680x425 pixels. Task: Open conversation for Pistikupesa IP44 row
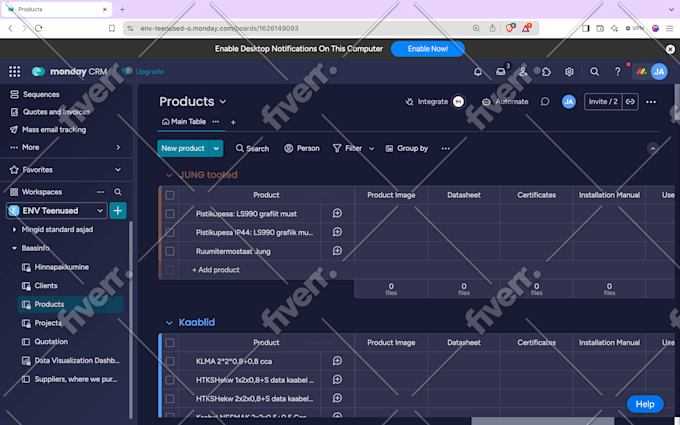[337, 232]
